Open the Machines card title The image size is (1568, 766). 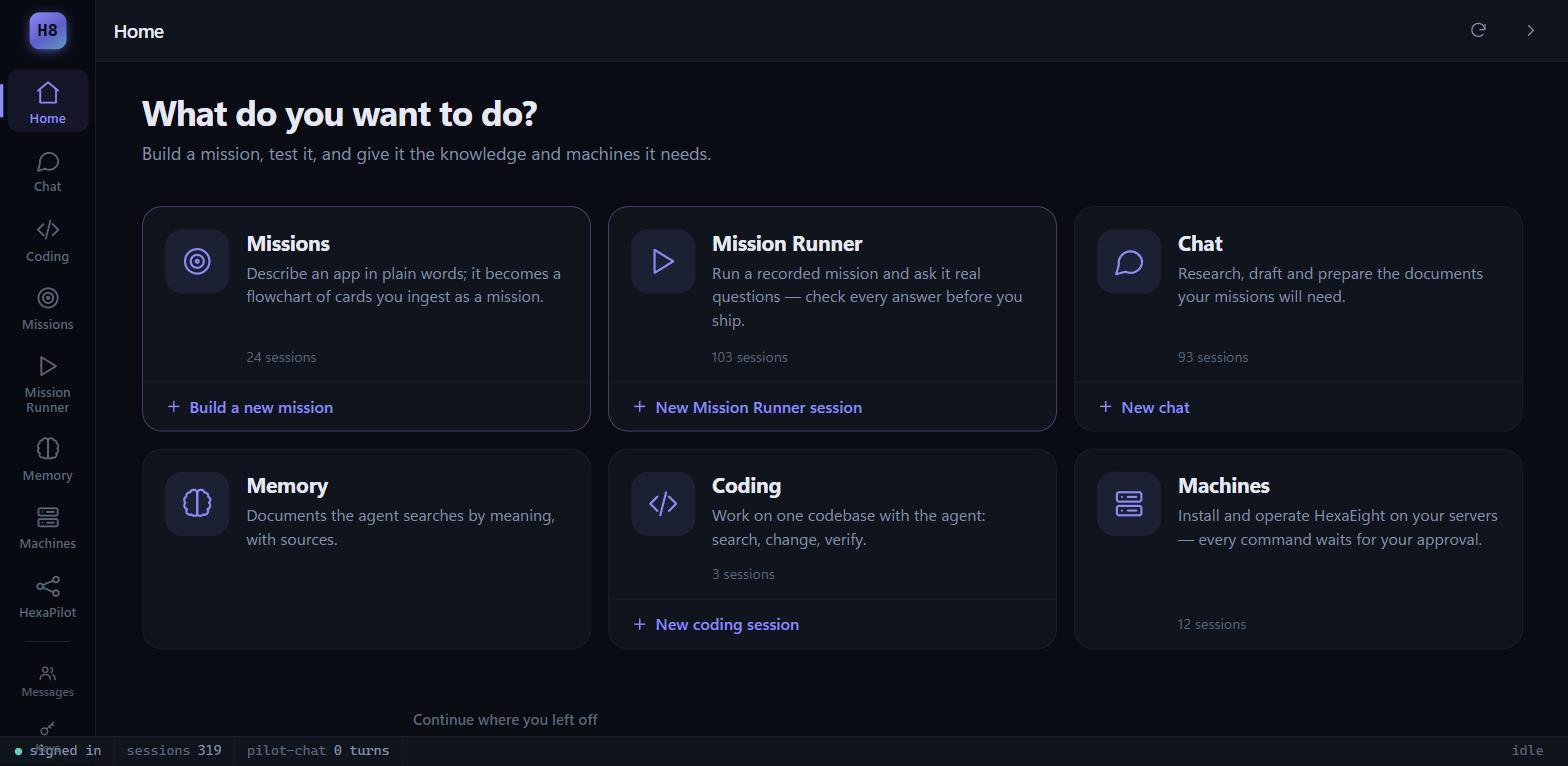(x=1224, y=486)
